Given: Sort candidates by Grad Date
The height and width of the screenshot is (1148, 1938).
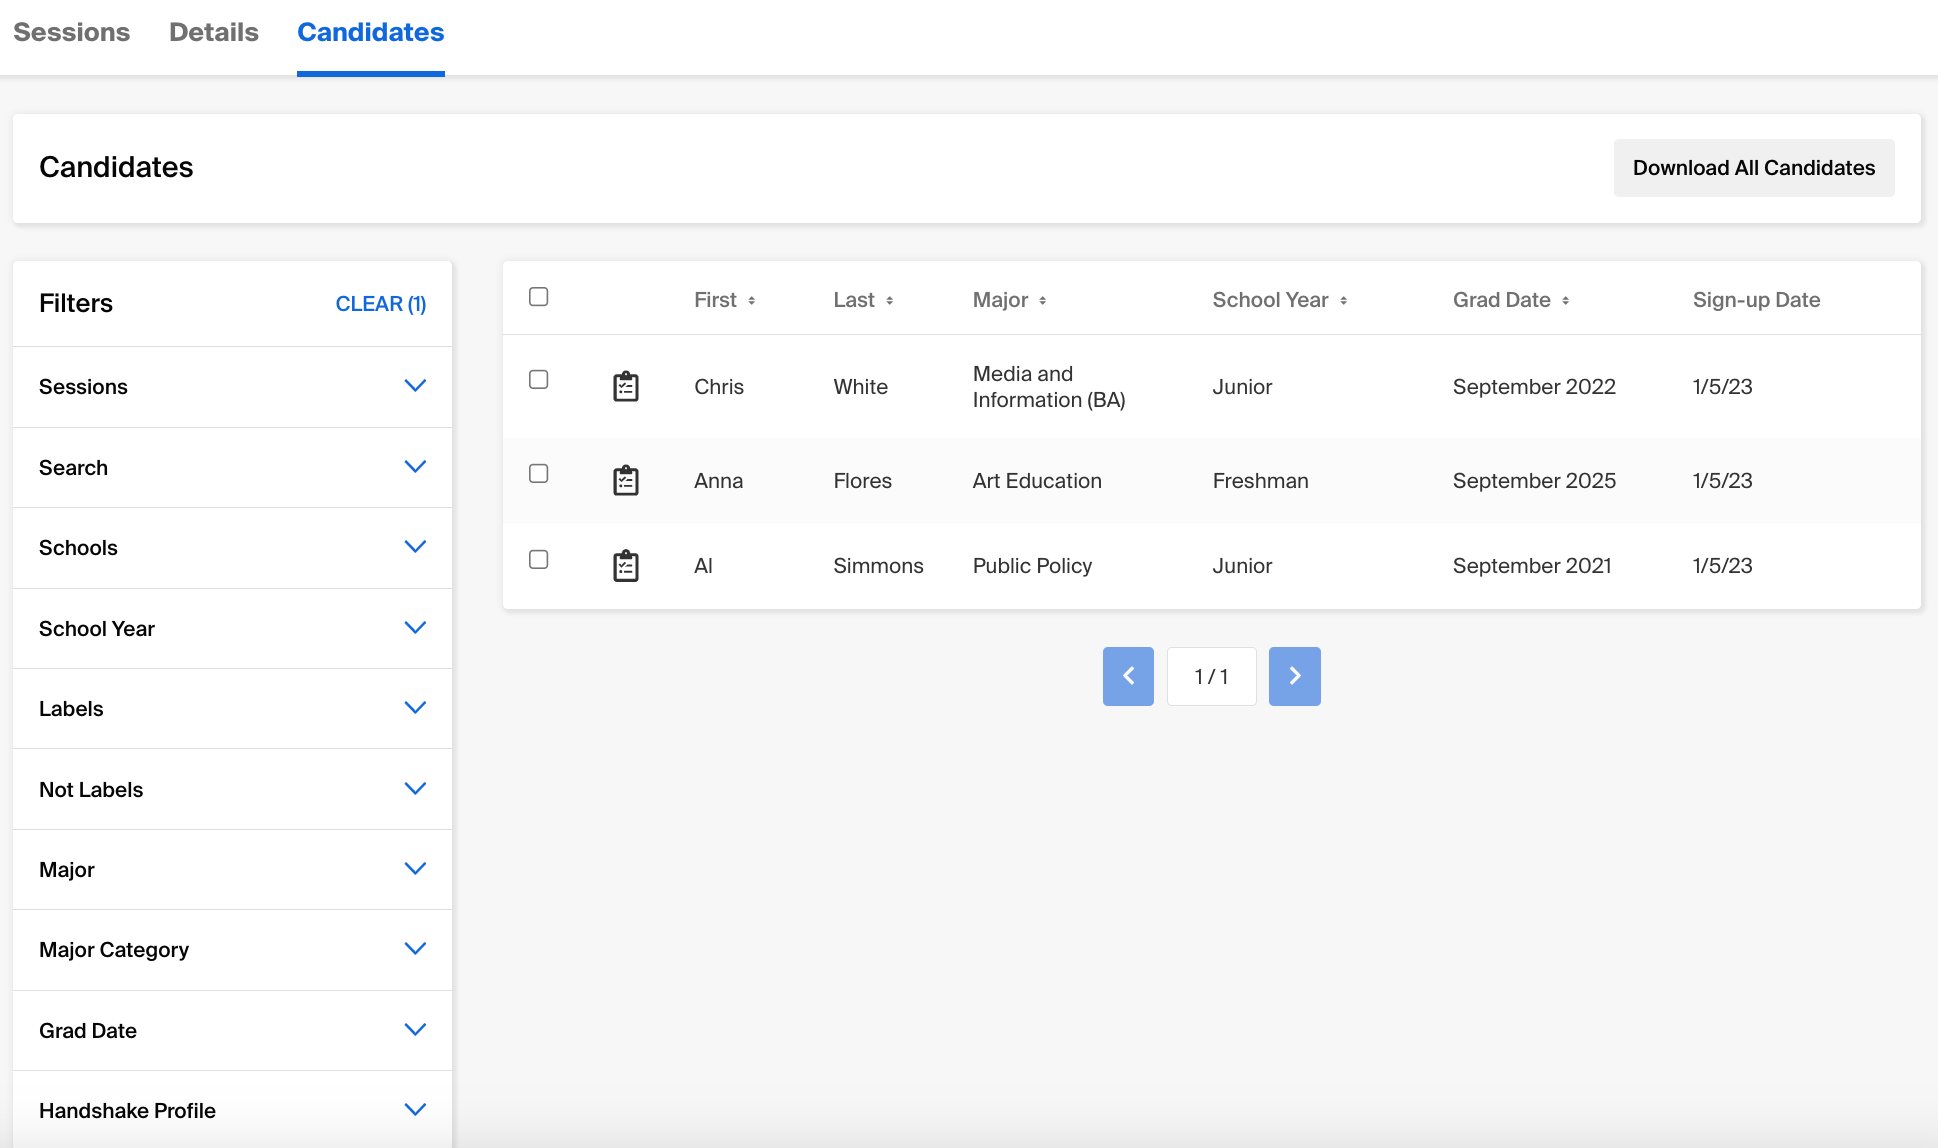Looking at the screenshot, I should tap(1511, 300).
